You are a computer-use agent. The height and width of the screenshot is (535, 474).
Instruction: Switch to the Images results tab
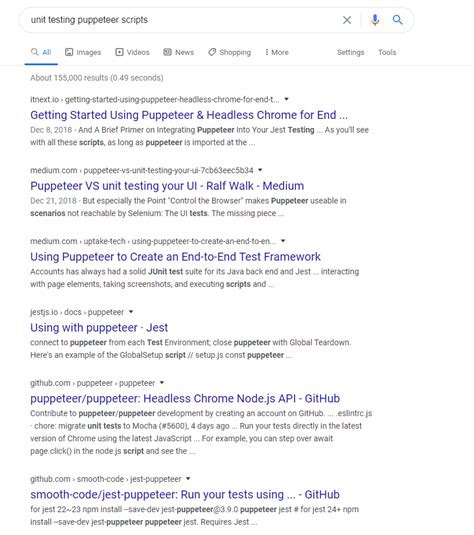point(83,52)
